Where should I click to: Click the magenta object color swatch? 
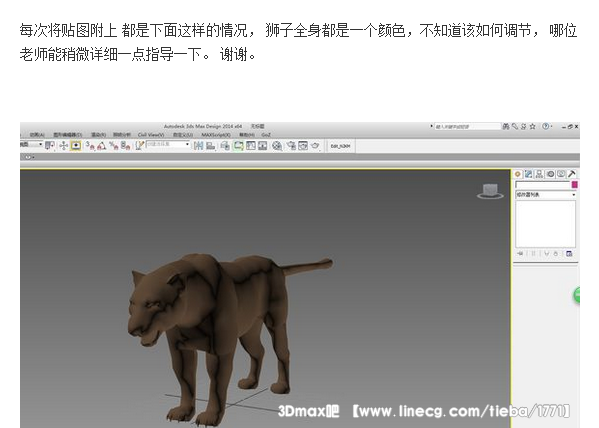click(574, 185)
